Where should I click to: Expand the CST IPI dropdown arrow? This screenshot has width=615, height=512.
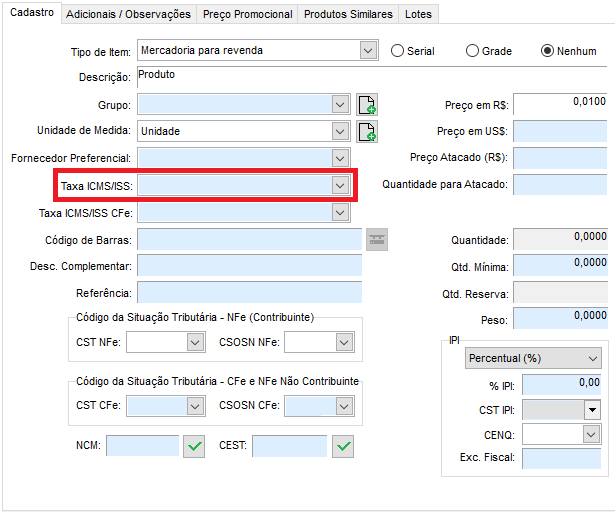click(x=592, y=409)
